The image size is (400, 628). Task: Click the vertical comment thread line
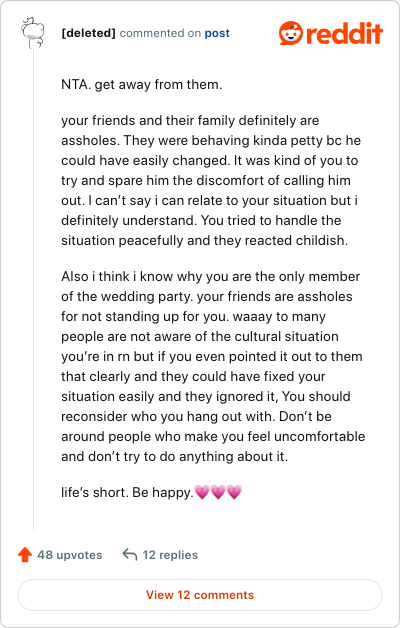33,290
